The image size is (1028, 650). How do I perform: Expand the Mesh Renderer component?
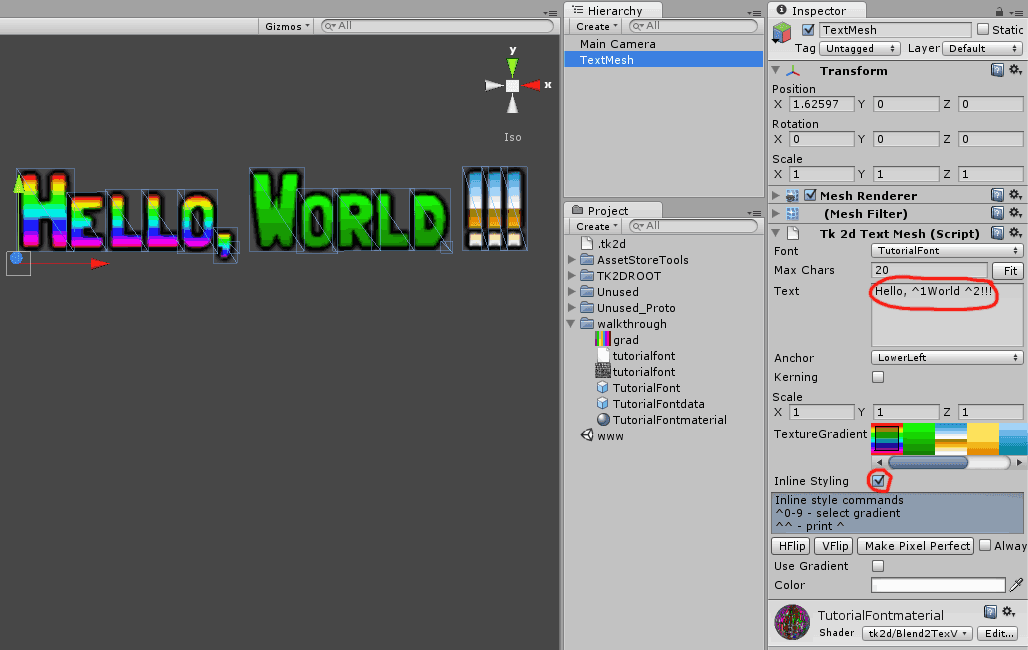[776, 195]
